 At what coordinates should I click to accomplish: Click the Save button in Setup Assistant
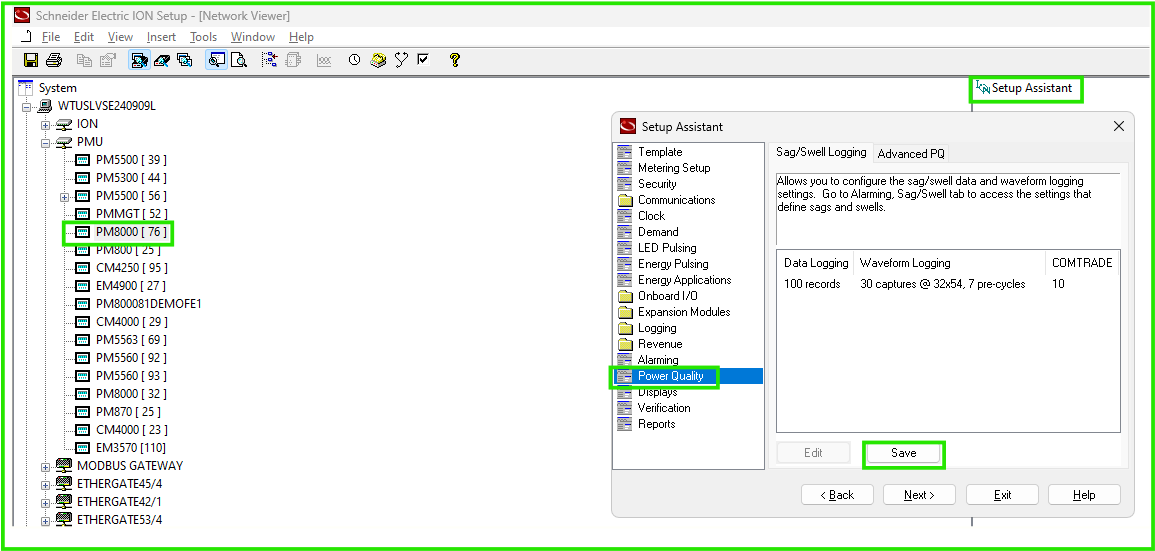pyautogui.click(x=903, y=453)
